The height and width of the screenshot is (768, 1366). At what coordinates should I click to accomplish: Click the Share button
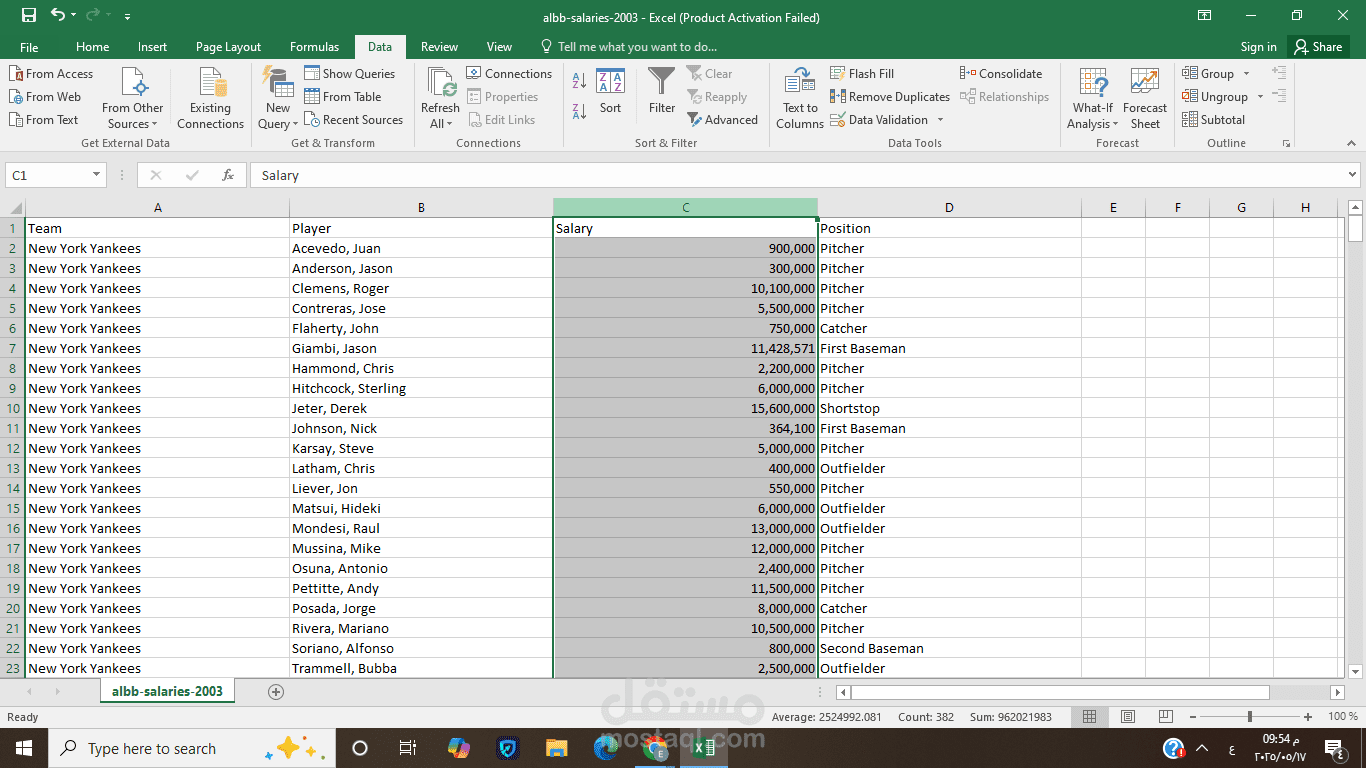1317,47
